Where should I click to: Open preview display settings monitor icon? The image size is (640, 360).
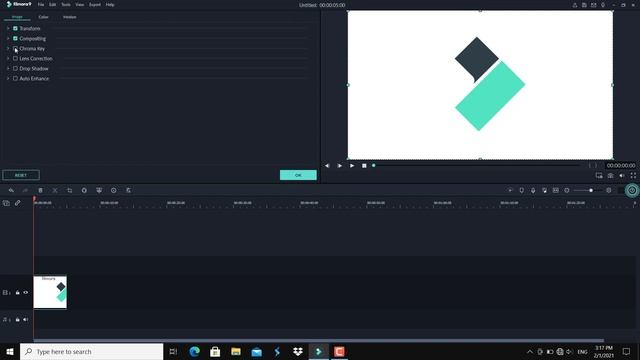(599, 176)
